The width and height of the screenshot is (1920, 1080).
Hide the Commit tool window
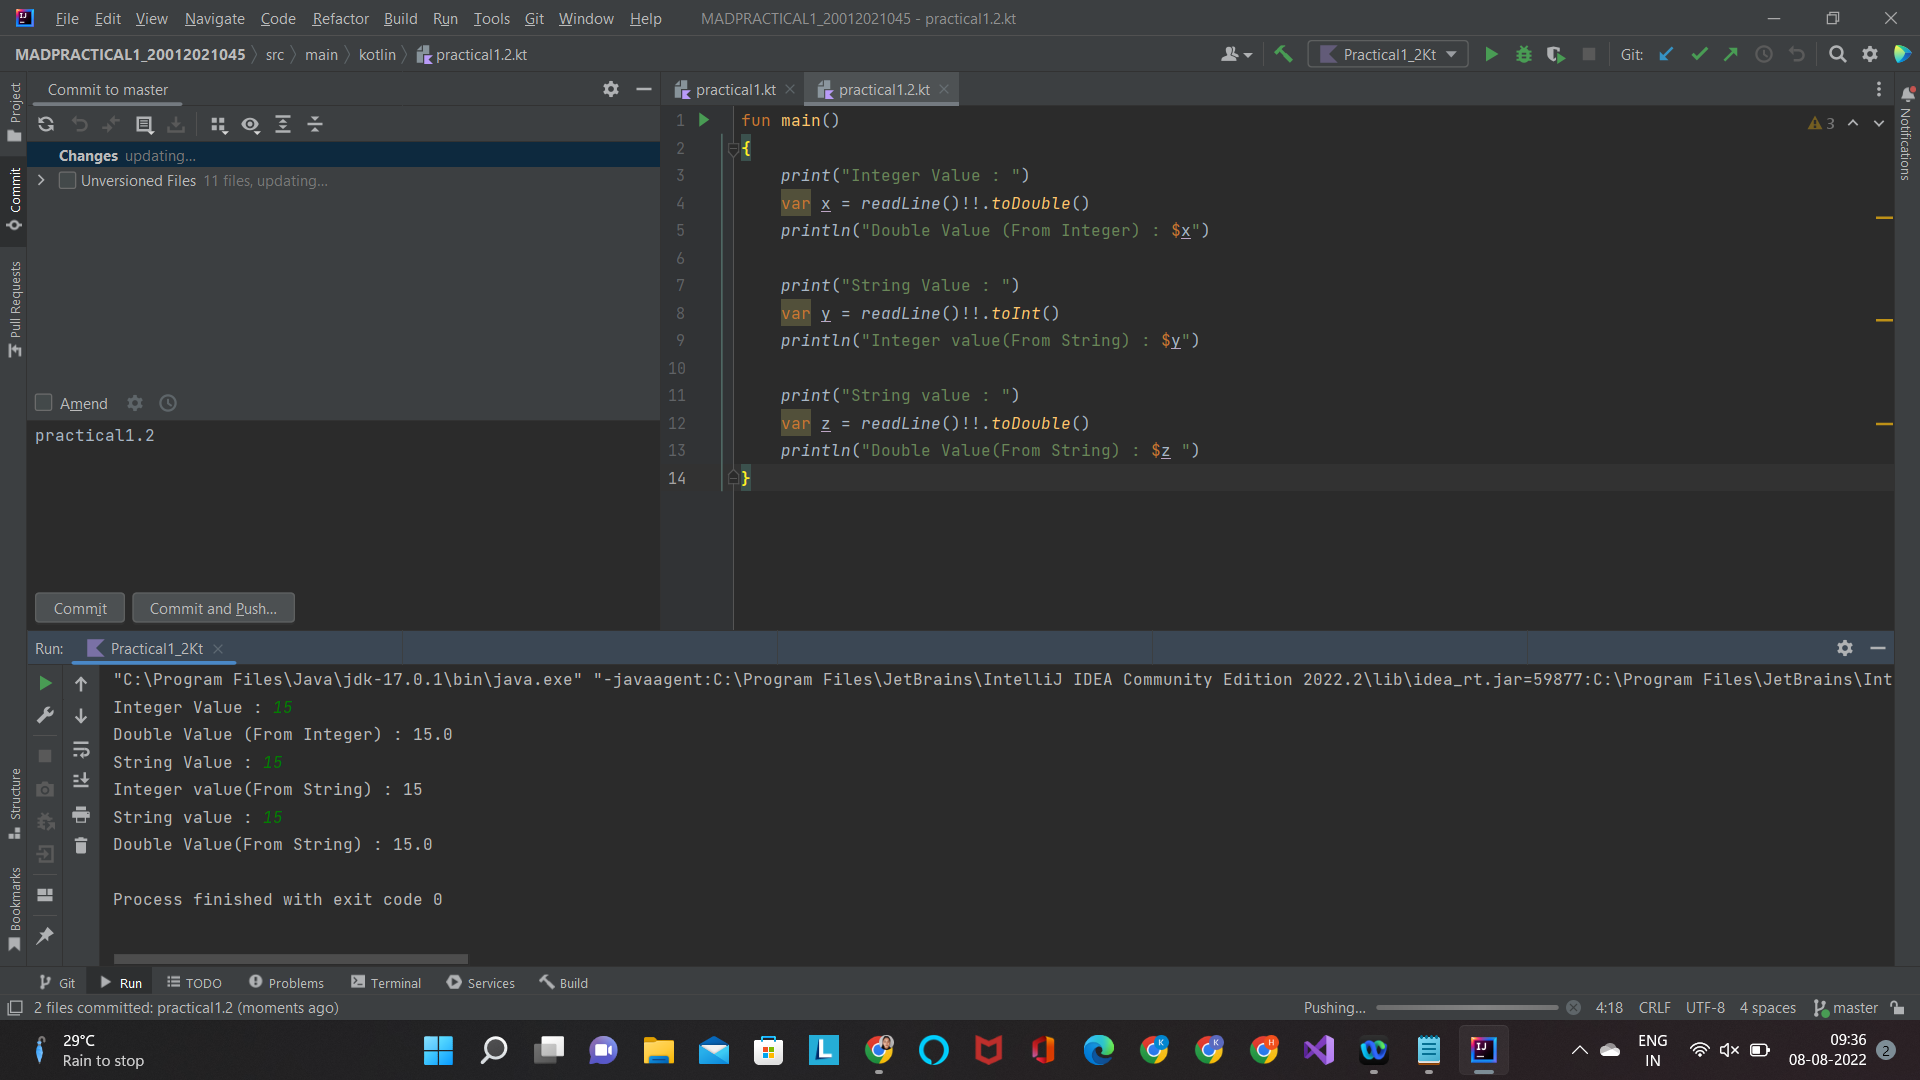(644, 90)
